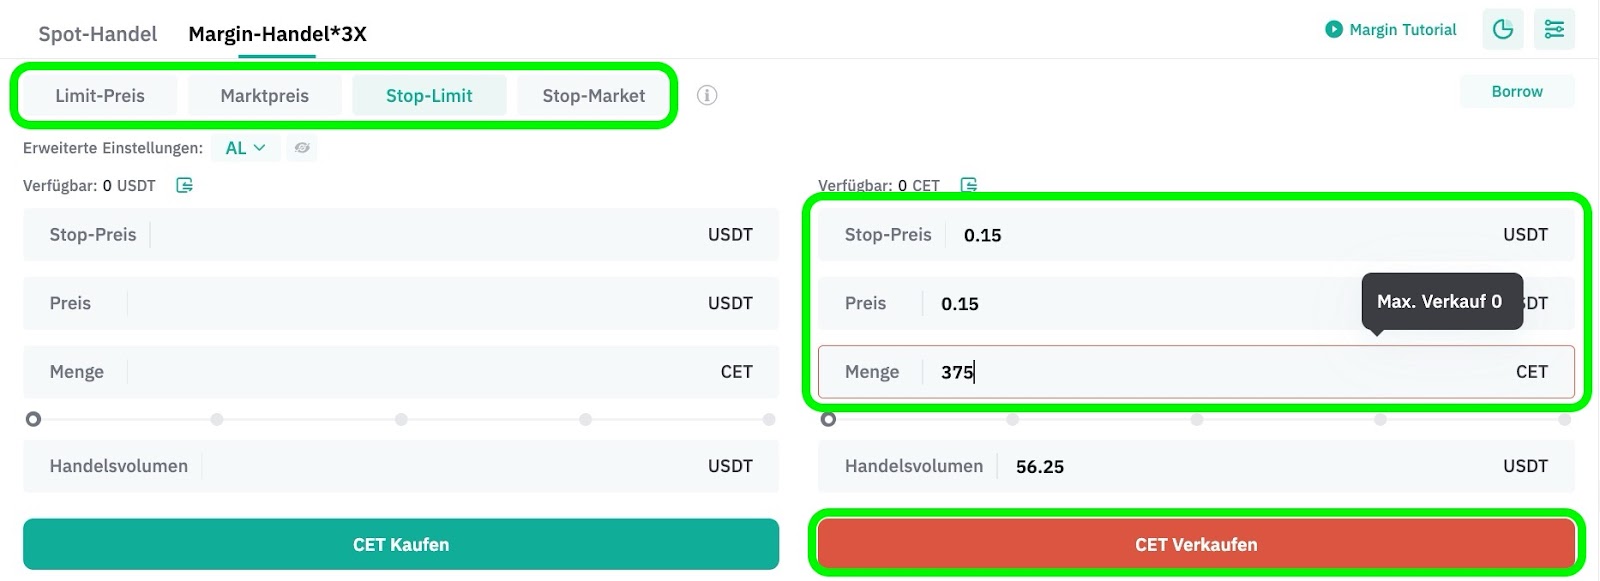
Task: Select the Stop-Limit order type
Action: (429, 96)
